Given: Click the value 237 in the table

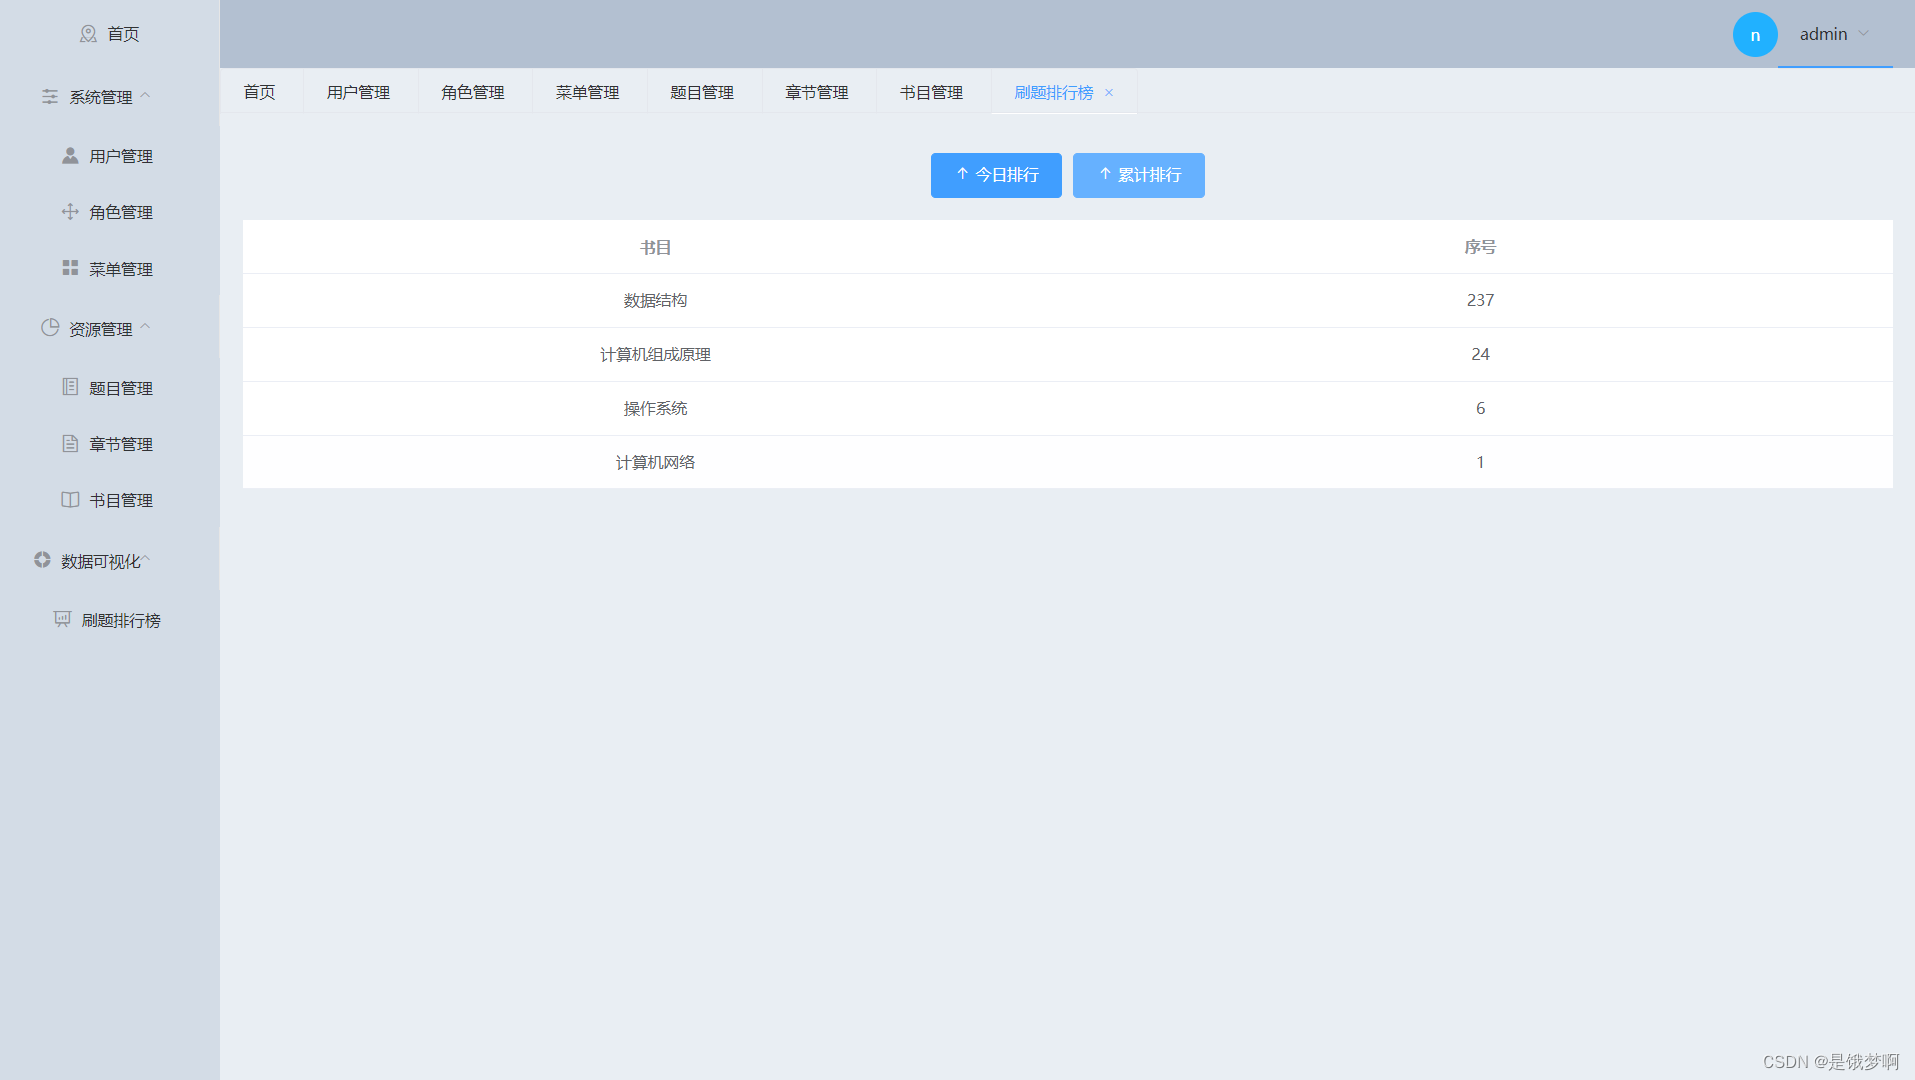Looking at the screenshot, I should point(1480,300).
